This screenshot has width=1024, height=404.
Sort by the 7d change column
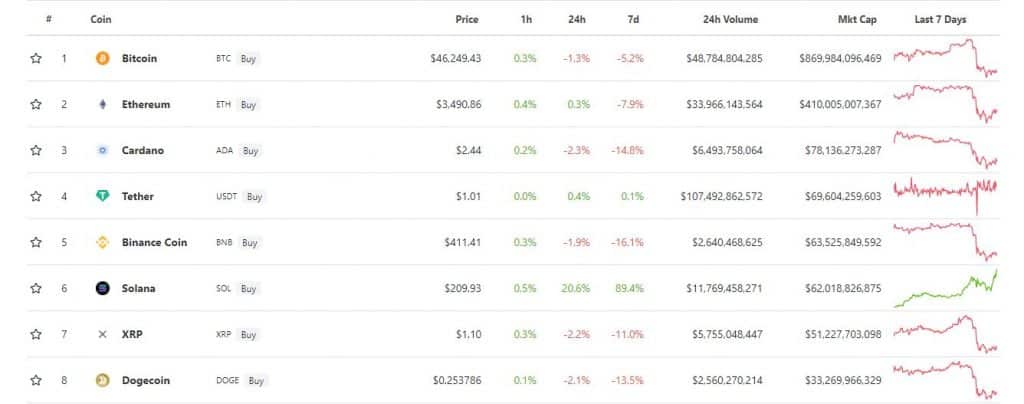tap(633, 20)
